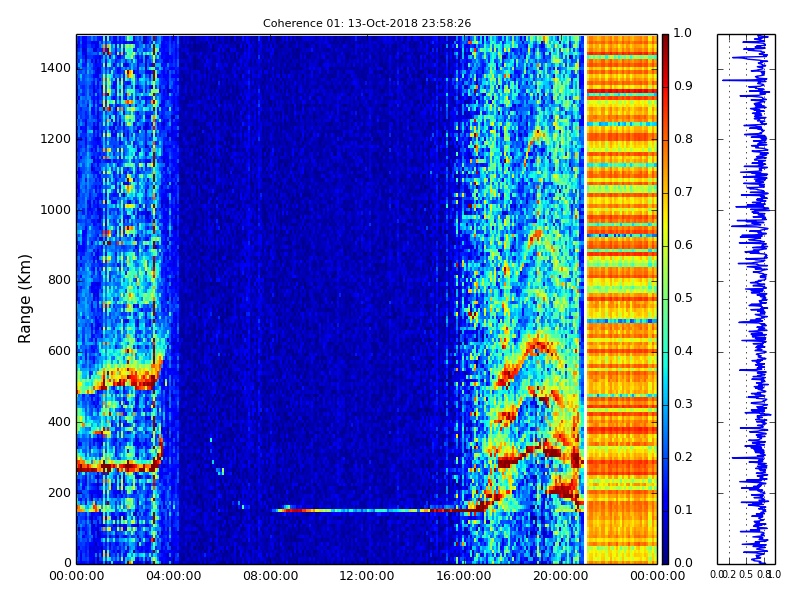Screen dimensions: 800x600
Task: Click the x-axis time label 20:00:00
Action: (561, 576)
